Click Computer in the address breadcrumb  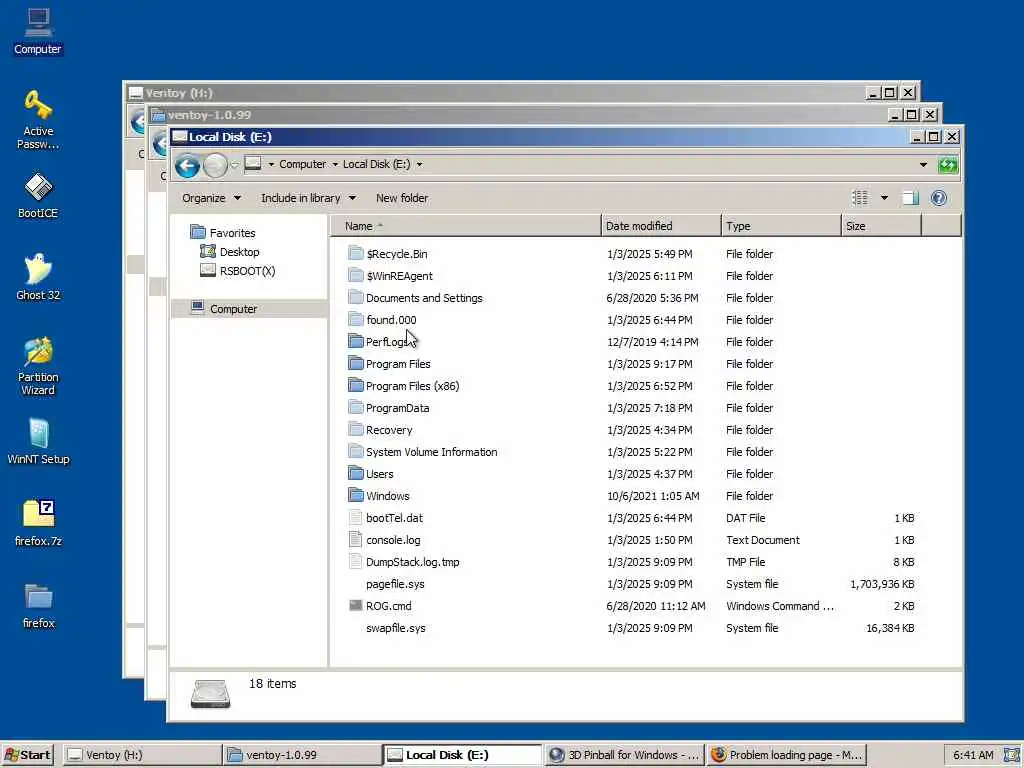(302, 164)
